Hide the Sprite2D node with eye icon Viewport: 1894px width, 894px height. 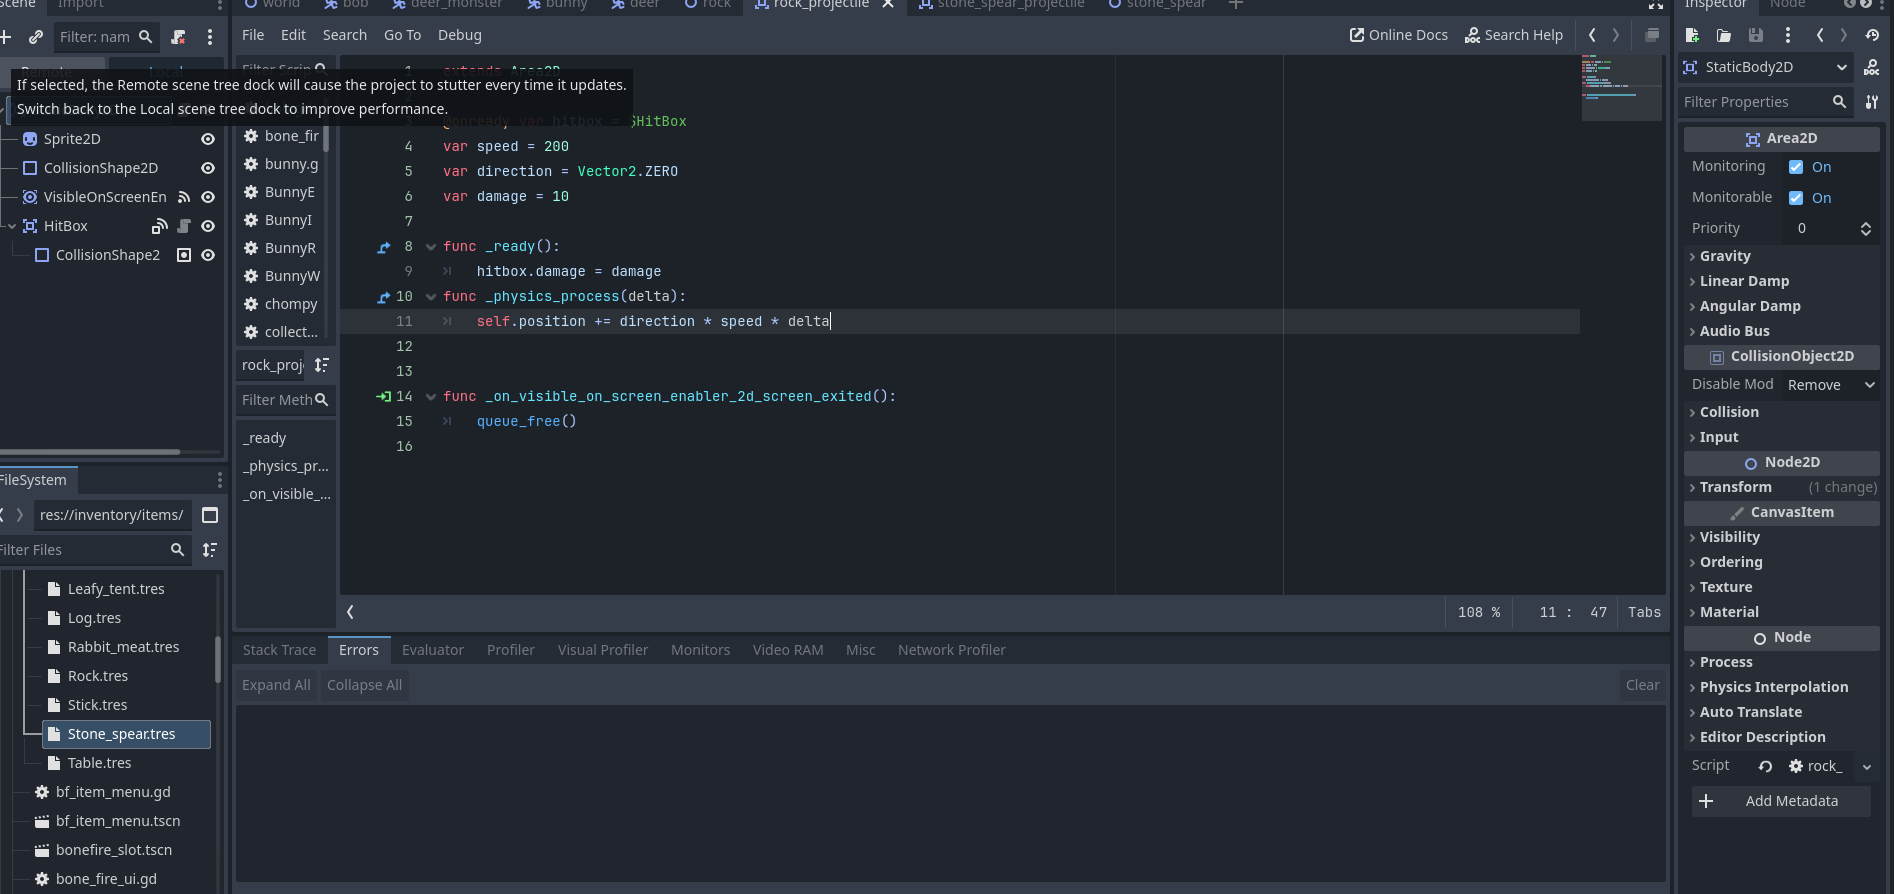[208, 139]
